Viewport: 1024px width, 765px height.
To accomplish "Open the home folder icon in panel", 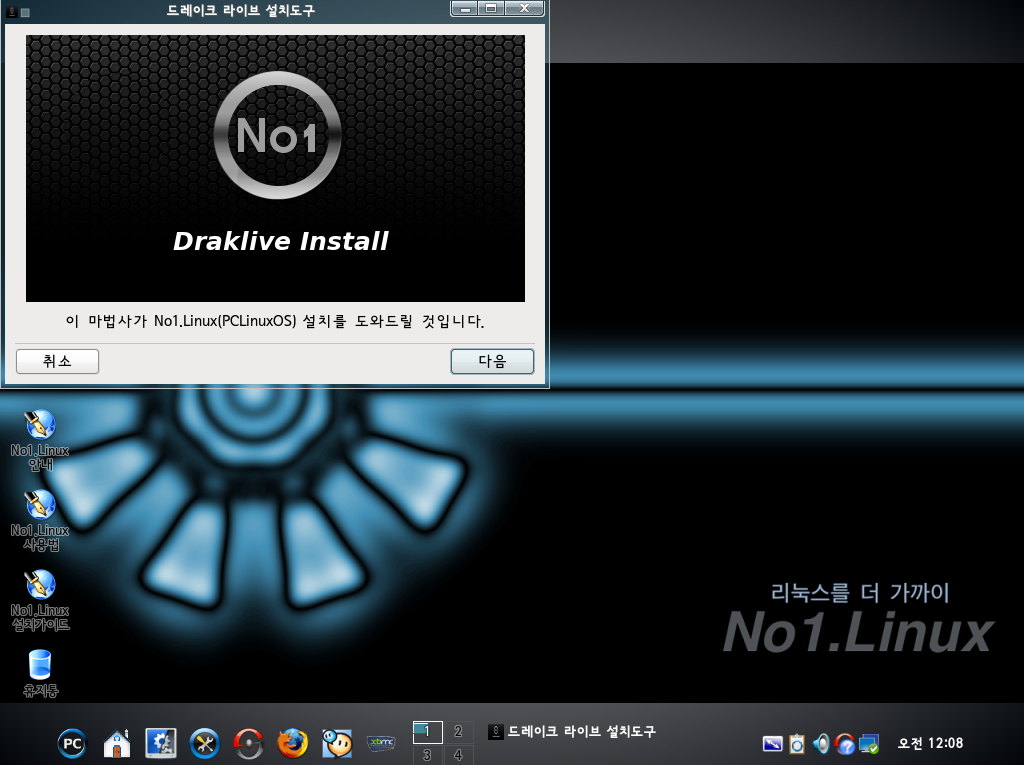I will 117,743.
